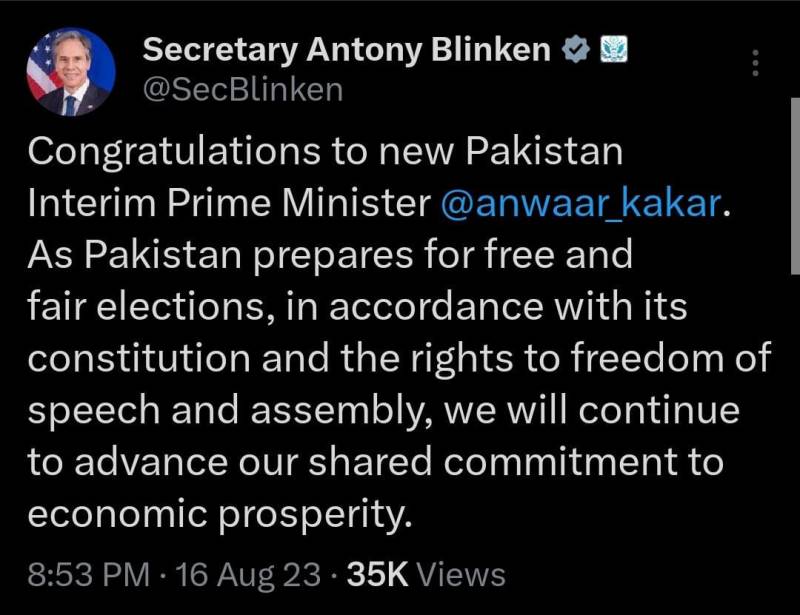Click the words 'Interim Prime Minister'
This screenshot has width=800, height=615.
point(230,203)
